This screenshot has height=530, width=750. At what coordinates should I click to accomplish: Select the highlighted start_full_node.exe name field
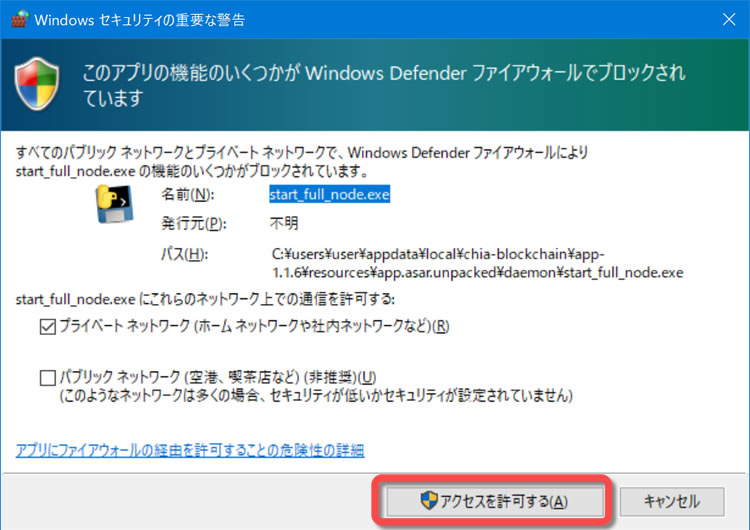click(330, 194)
